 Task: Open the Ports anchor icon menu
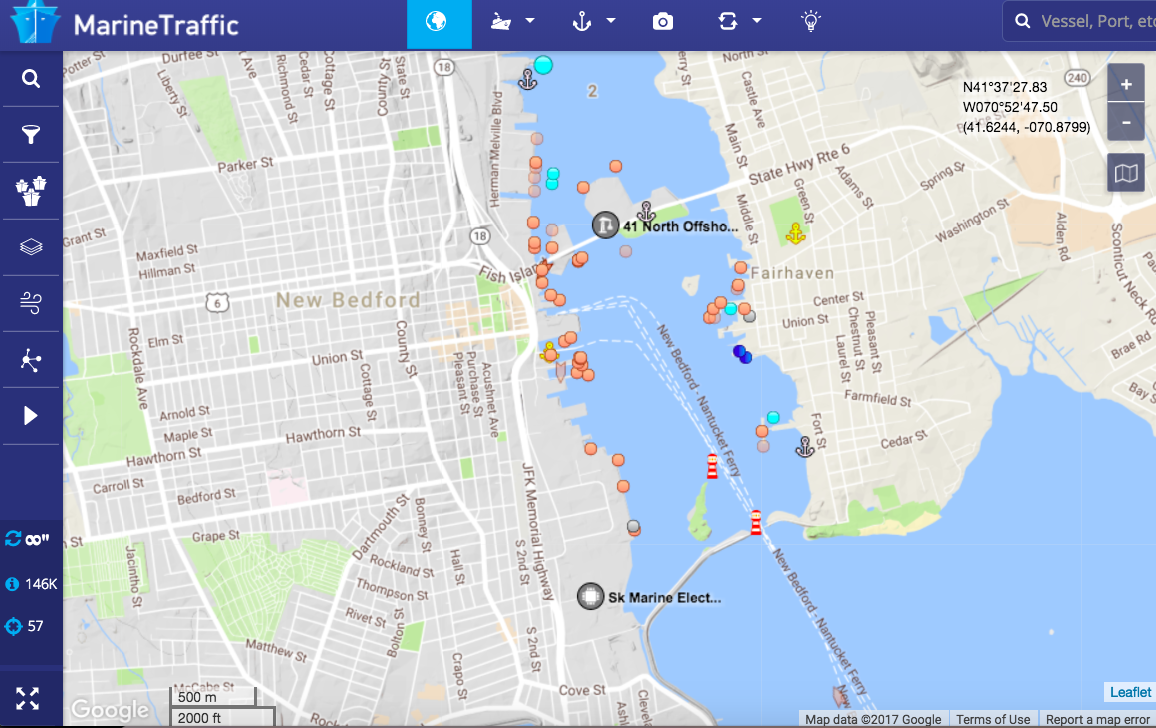coord(582,21)
